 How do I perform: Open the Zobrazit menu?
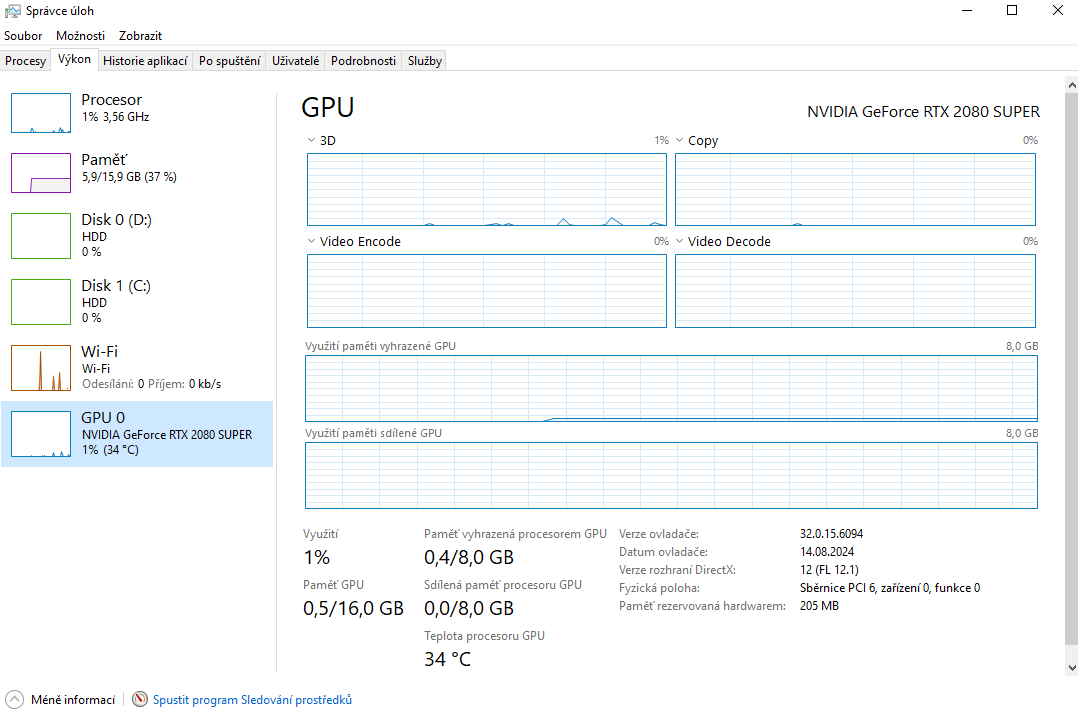pyautogui.click(x=140, y=35)
